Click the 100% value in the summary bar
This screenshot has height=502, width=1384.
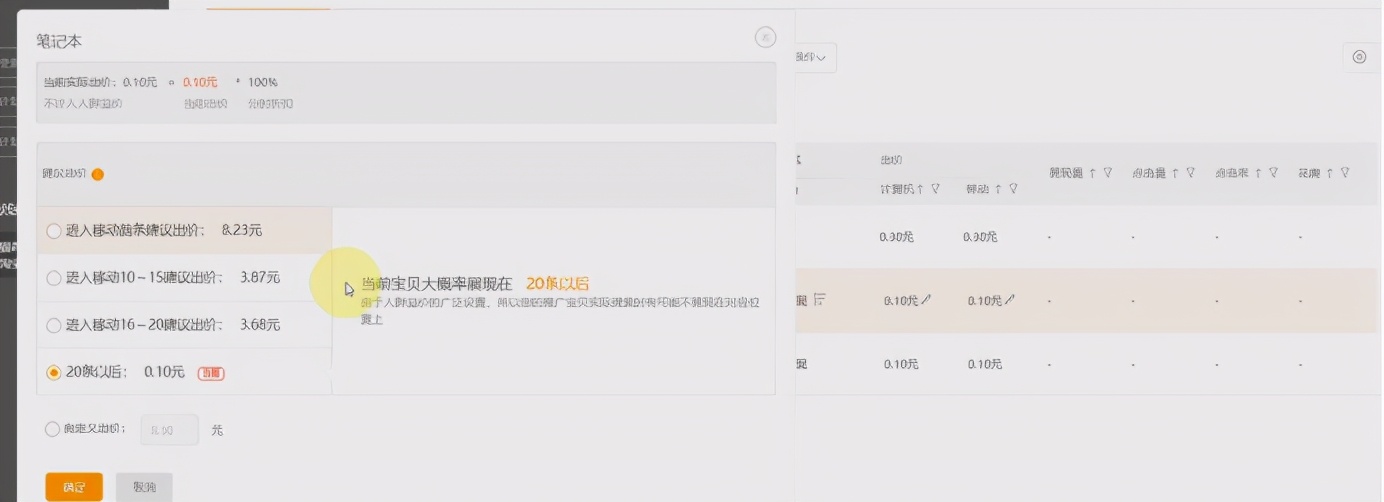[263, 82]
